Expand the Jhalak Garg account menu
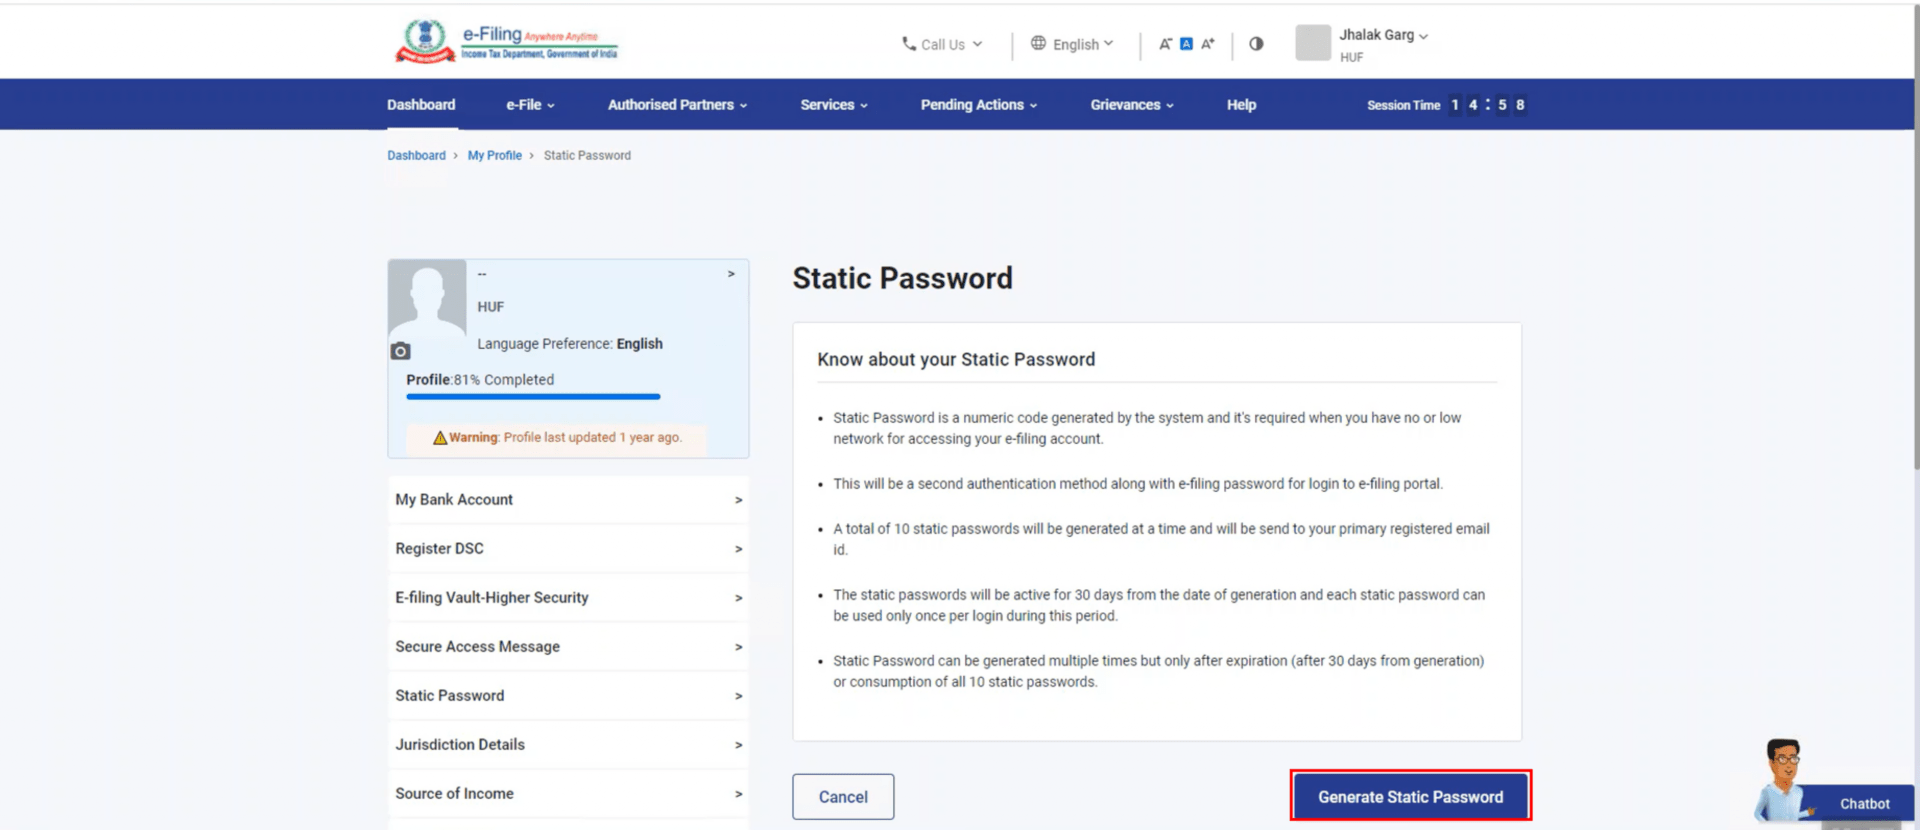This screenshot has height=830, width=1920. 1383,35
